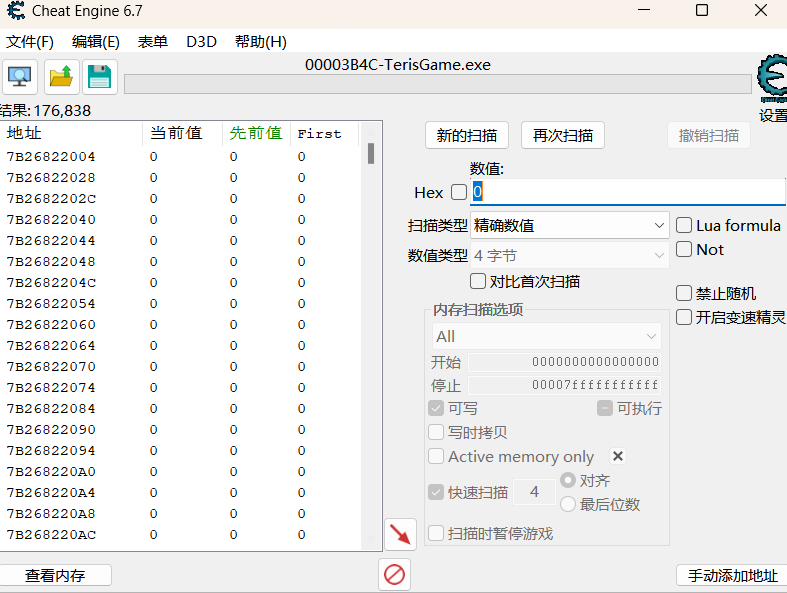This screenshot has height=593, width=787.
Task: Click the 数值 input field
Action: click(630, 192)
